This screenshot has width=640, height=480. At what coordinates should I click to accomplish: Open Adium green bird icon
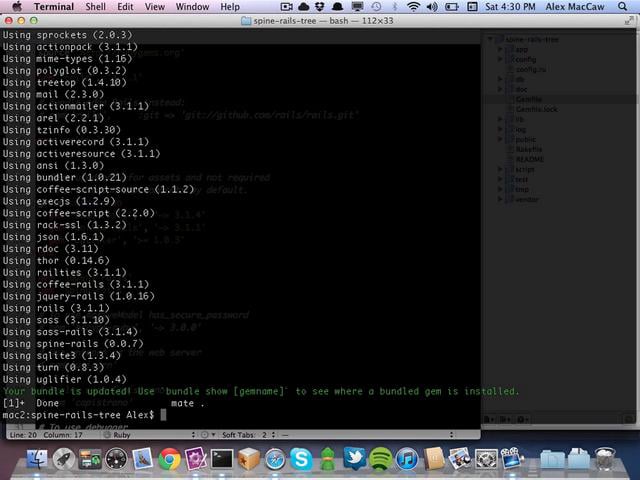327,459
